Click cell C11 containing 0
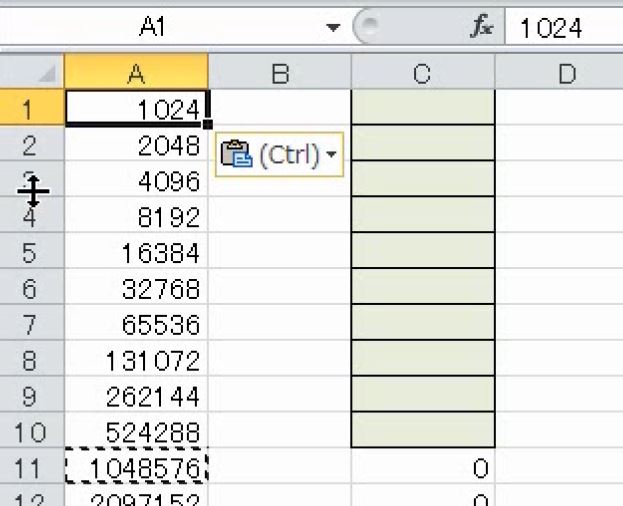Image resolution: width=623 pixels, height=506 pixels. pyautogui.click(x=423, y=465)
